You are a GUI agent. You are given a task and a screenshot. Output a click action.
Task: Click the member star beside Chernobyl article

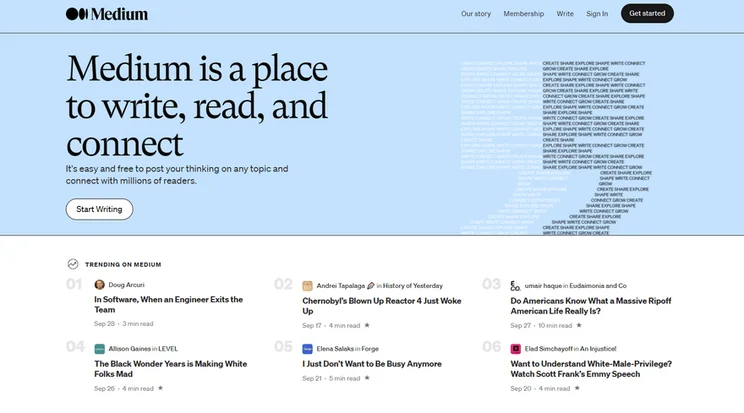367,325
